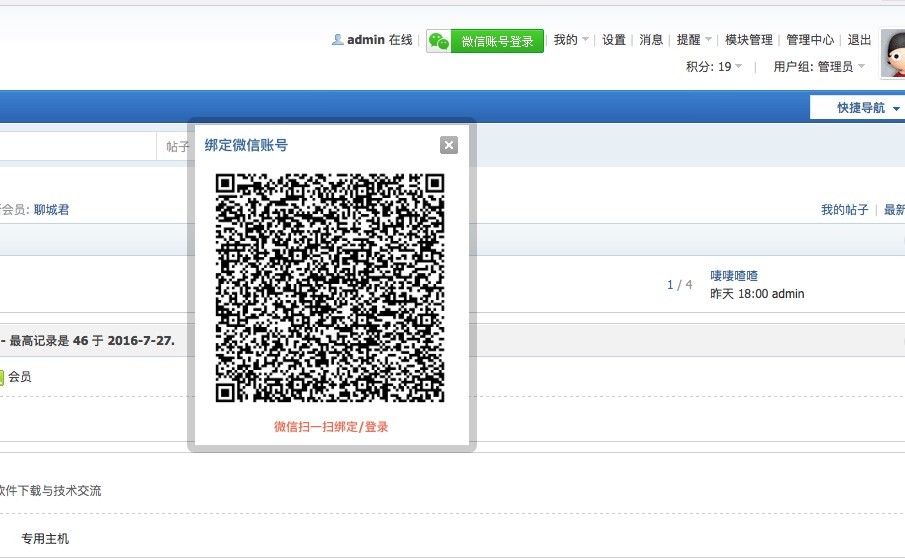905x559 pixels.
Task: Close the 绑定微信账号 dialog
Action: pos(449,145)
